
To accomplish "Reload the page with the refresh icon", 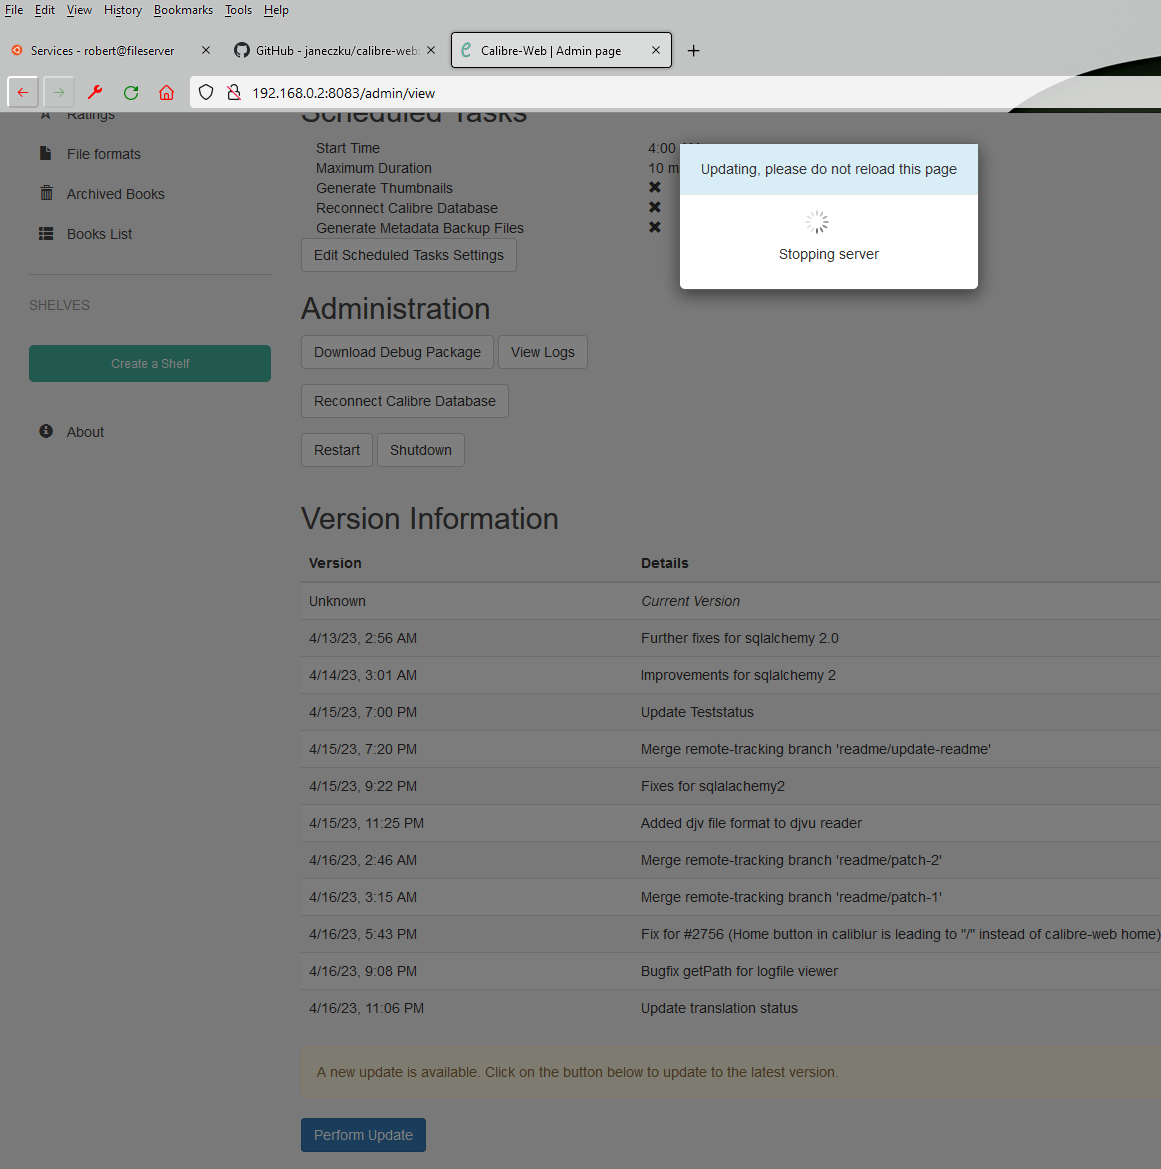I will [130, 92].
